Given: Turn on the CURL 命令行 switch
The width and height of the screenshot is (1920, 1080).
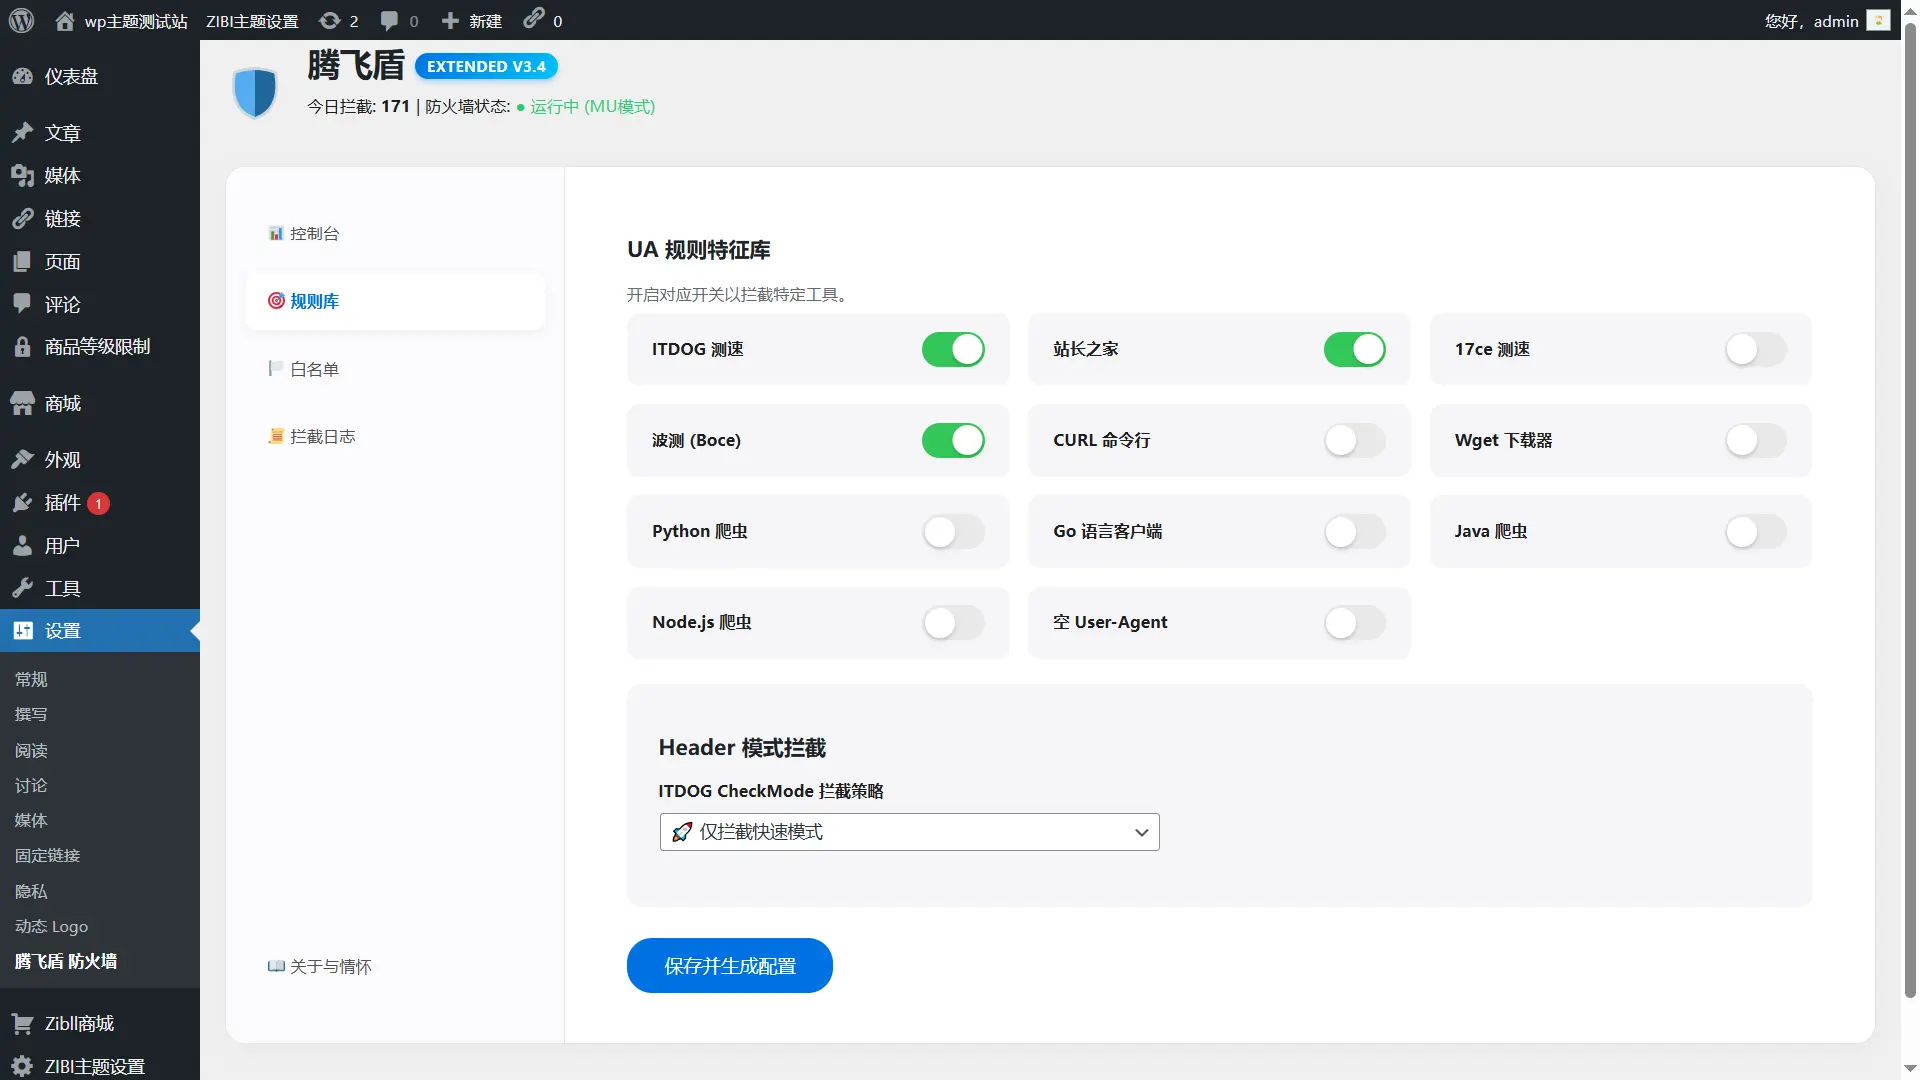Looking at the screenshot, I should (x=1354, y=441).
